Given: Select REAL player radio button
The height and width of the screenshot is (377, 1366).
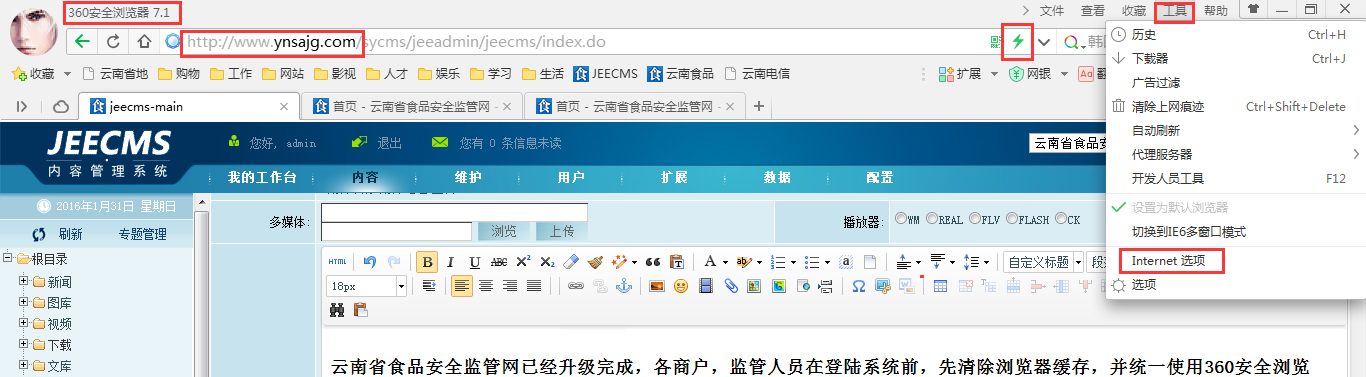Looking at the screenshot, I should click(x=932, y=219).
